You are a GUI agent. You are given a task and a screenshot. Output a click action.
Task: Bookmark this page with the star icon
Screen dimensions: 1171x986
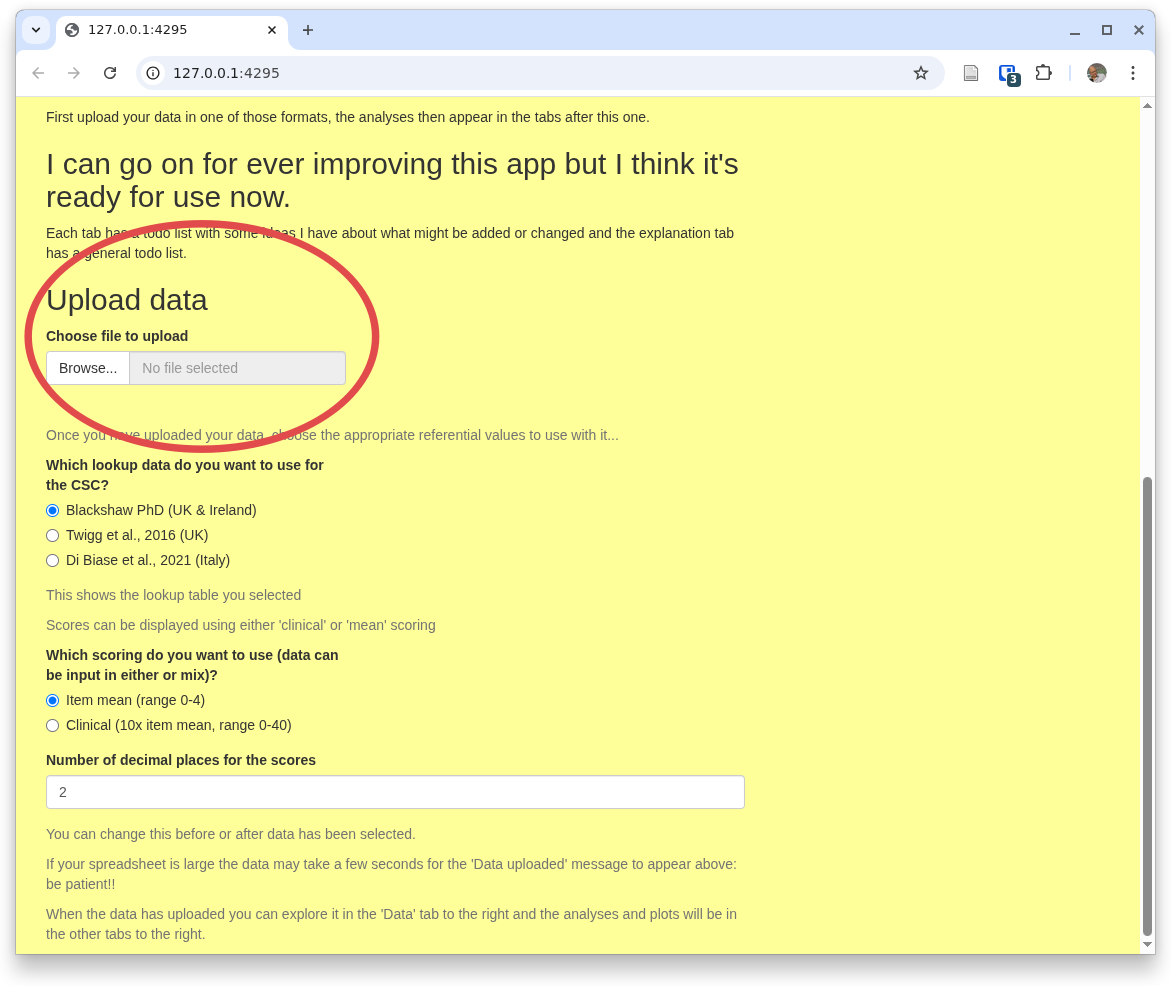point(920,73)
